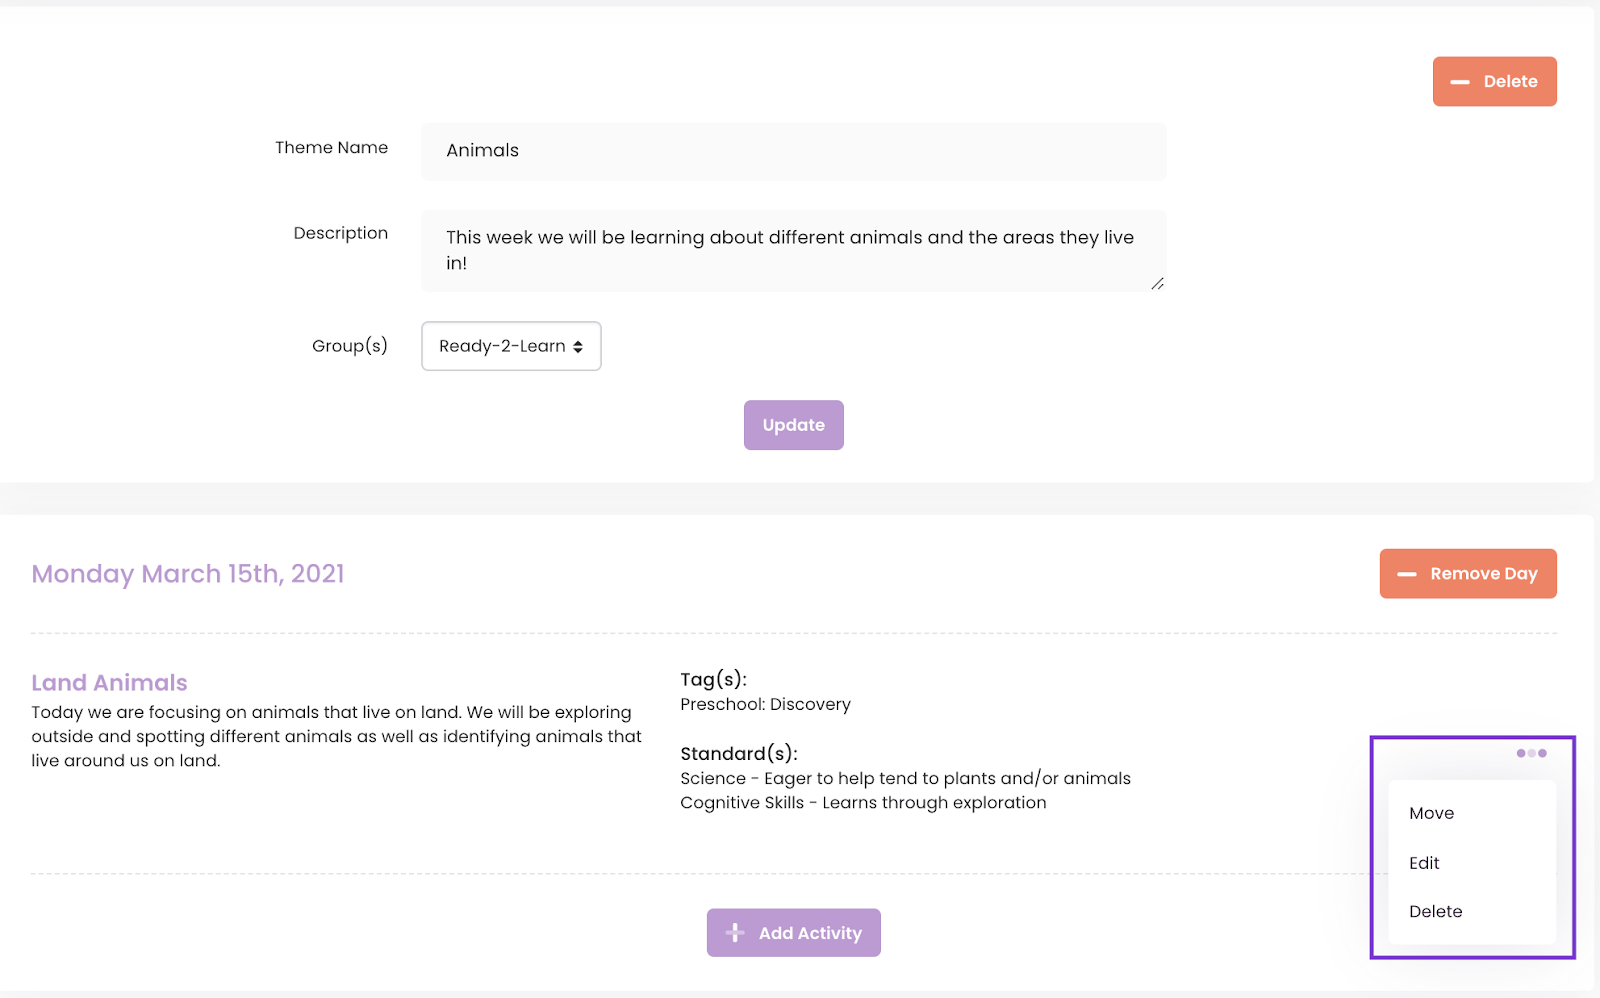Click the purple Update button
The image size is (1600, 998).
pyautogui.click(x=794, y=425)
